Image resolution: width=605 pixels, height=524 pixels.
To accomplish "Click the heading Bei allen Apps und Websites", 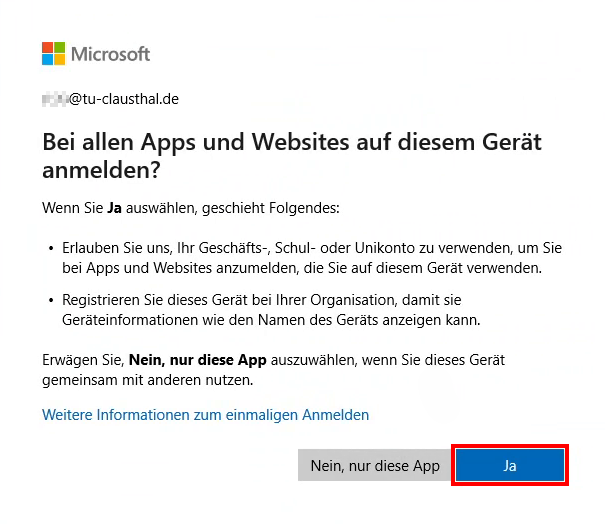I will [x=292, y=156].
